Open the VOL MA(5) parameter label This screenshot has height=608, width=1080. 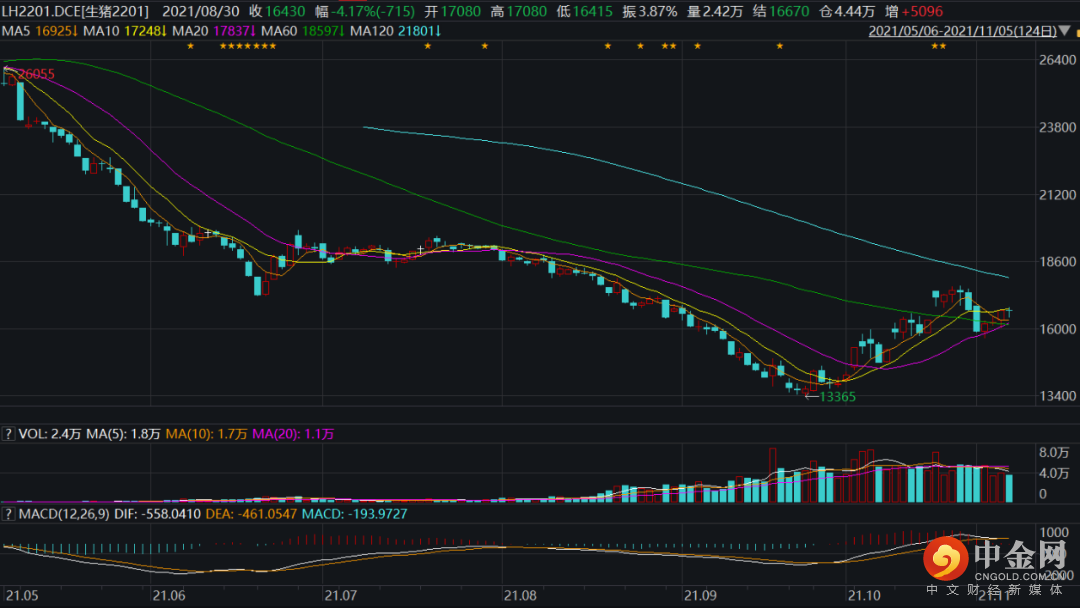click(123, 434)
